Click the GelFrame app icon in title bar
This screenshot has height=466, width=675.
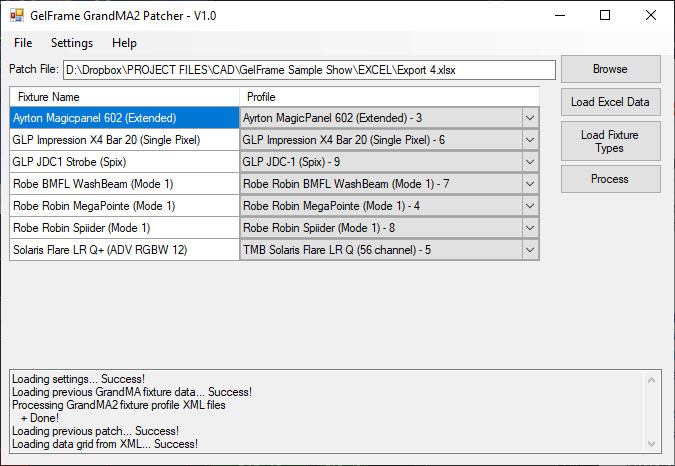point(17,15)
